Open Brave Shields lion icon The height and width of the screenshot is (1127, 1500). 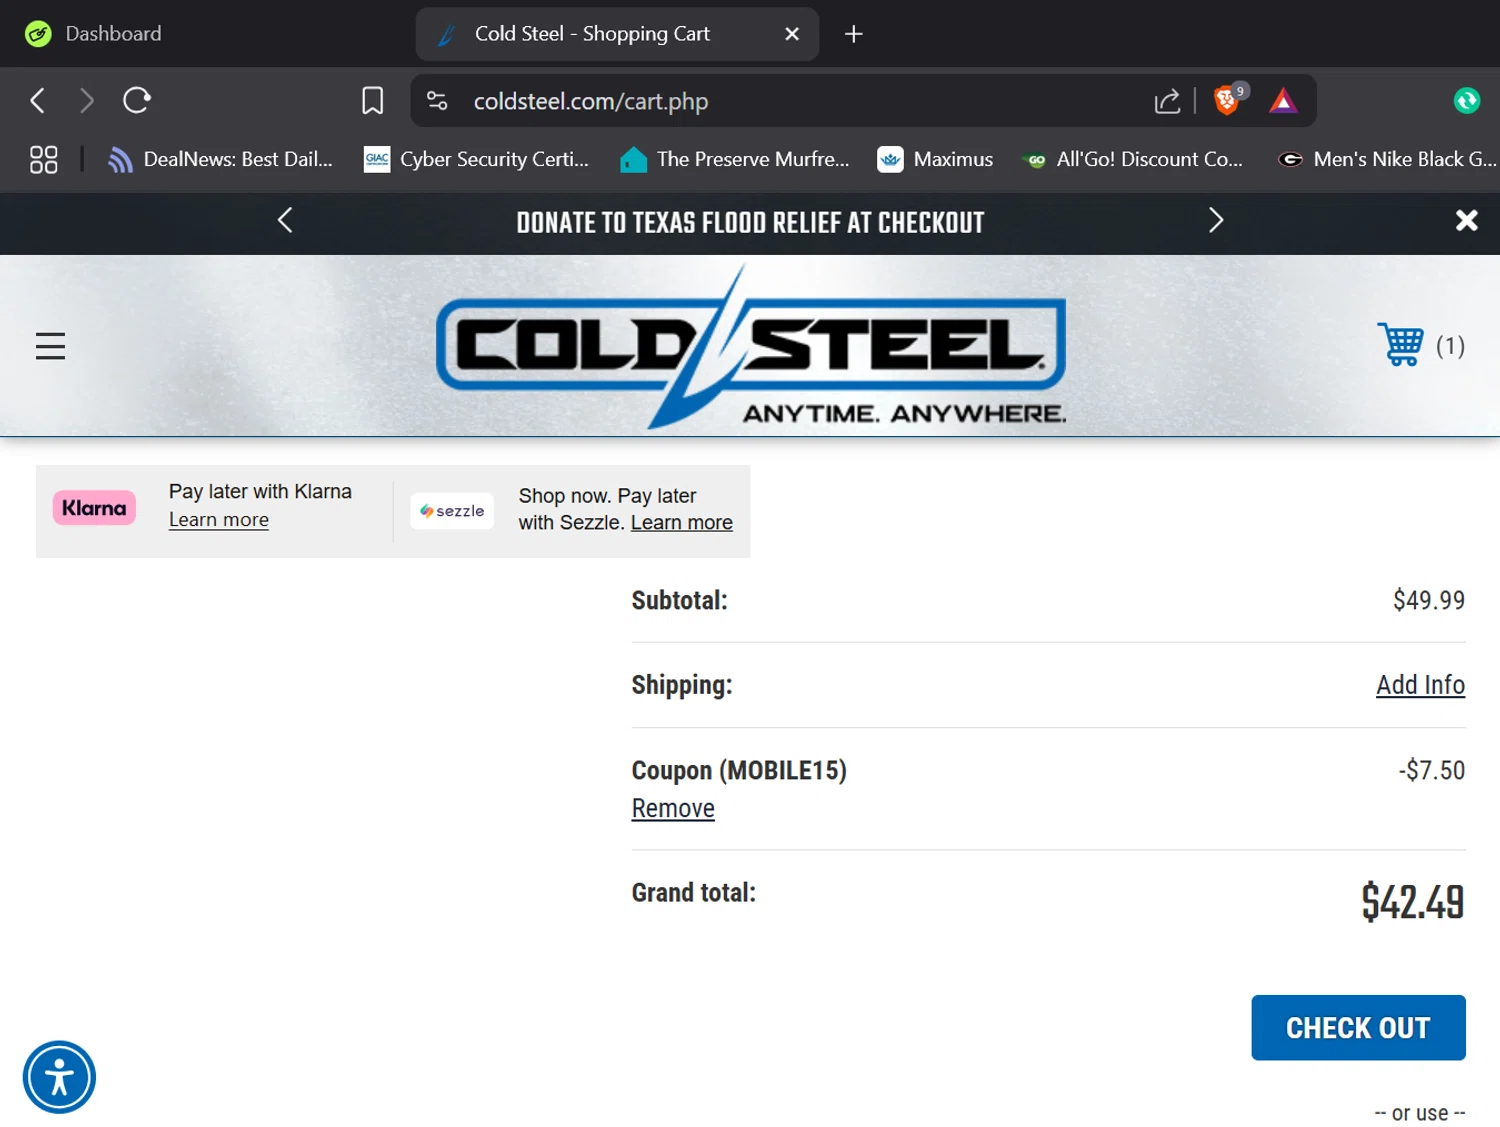1229,99
